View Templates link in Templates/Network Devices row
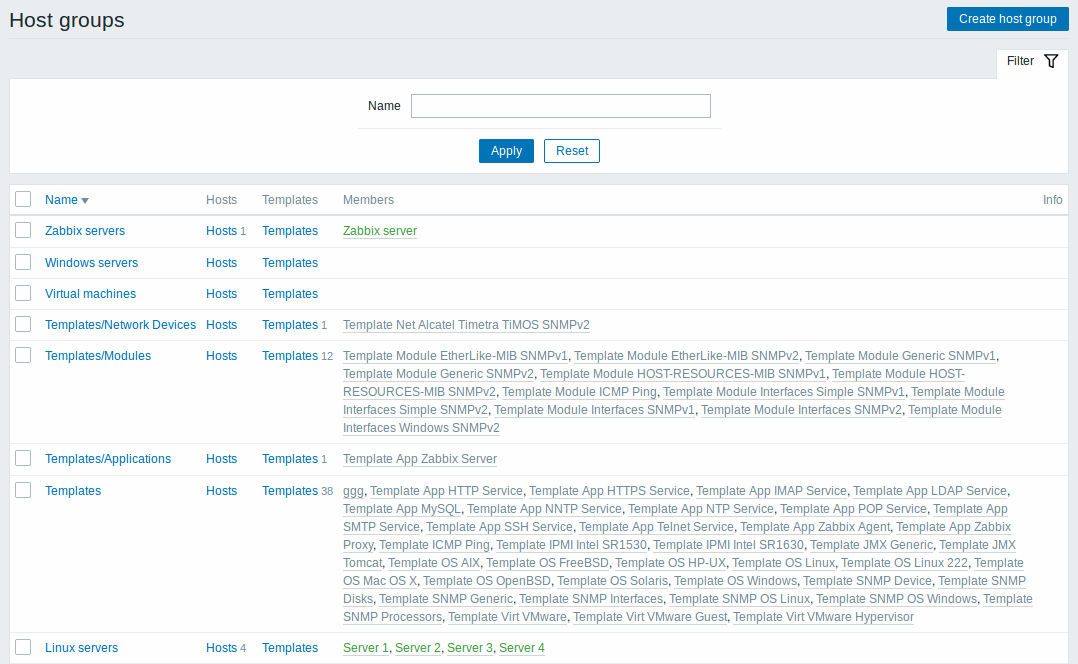This screenshot has width=1078, height=664. click(290, 324)
